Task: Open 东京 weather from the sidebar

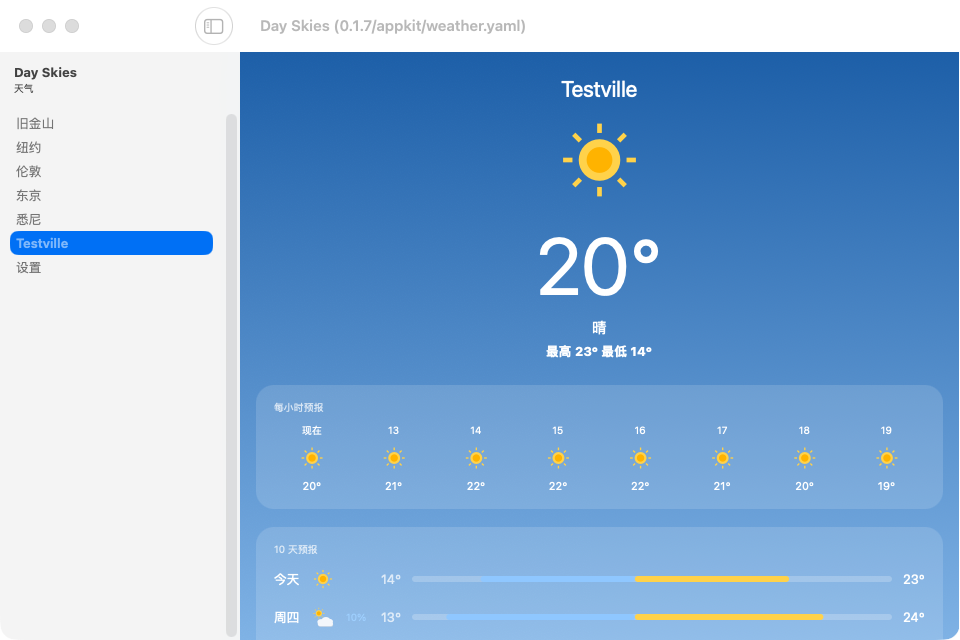Action: click(111, 195)
